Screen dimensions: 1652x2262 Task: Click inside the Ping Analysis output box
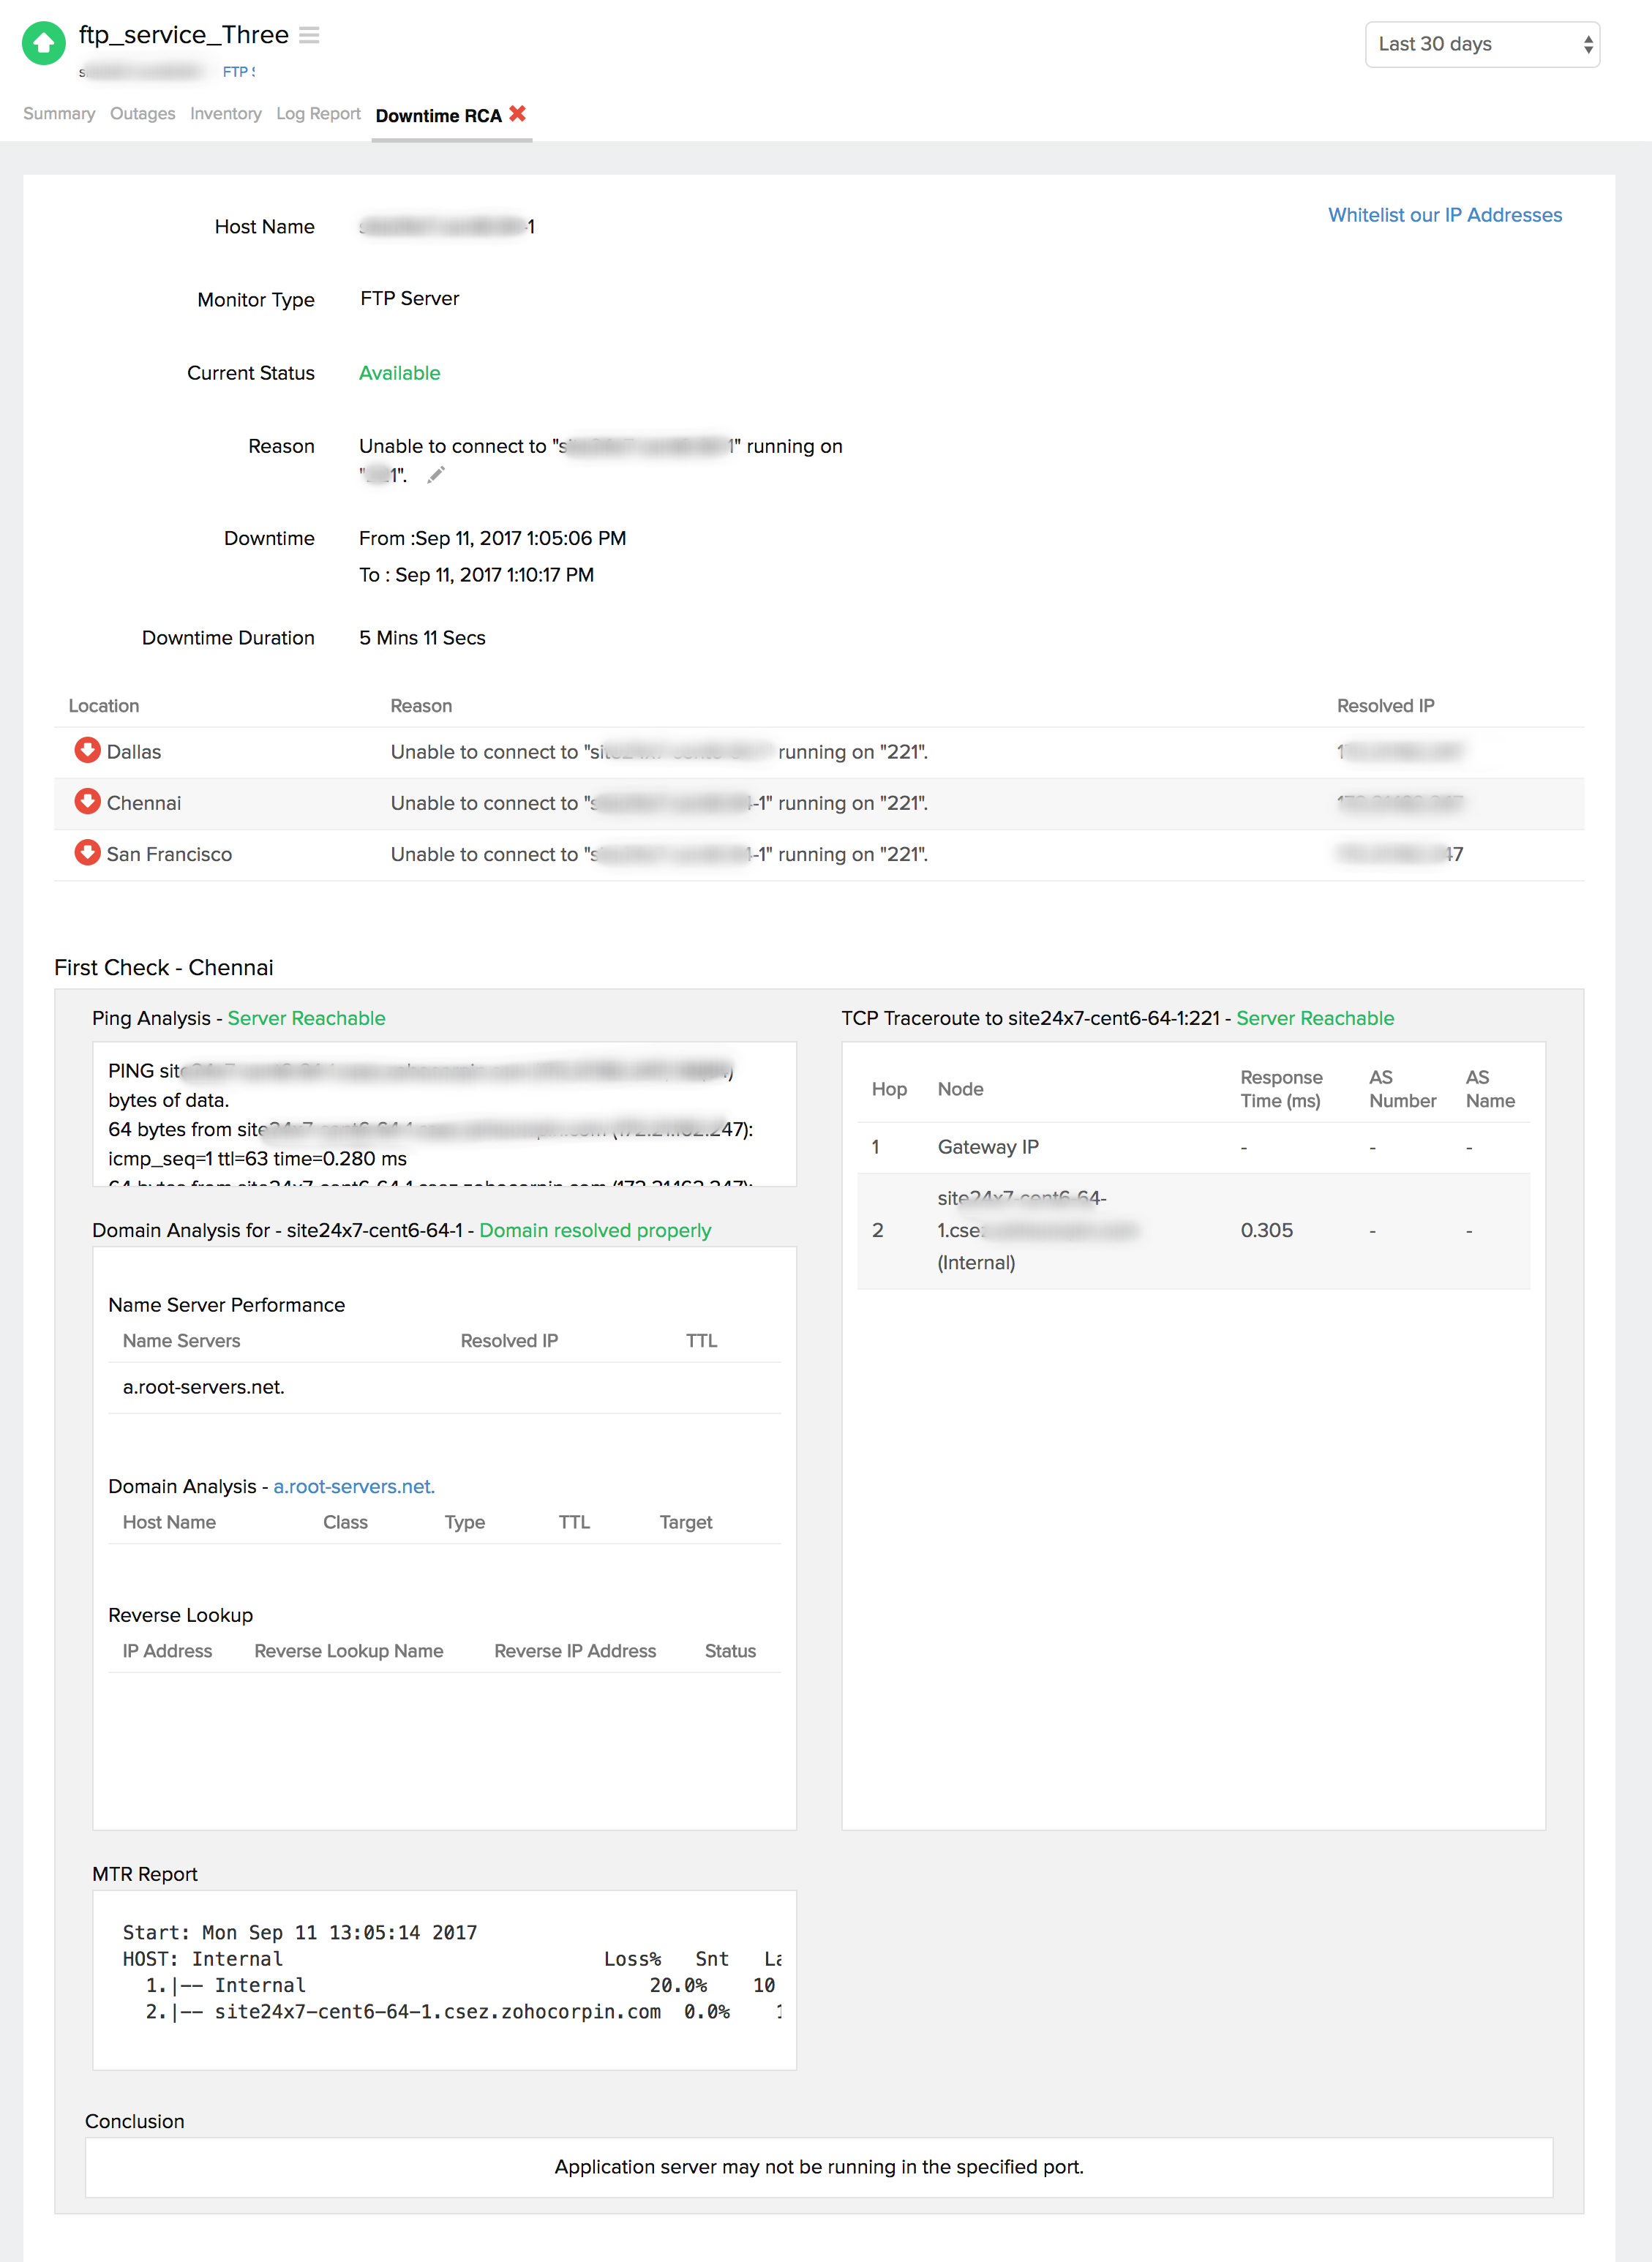444,1115
